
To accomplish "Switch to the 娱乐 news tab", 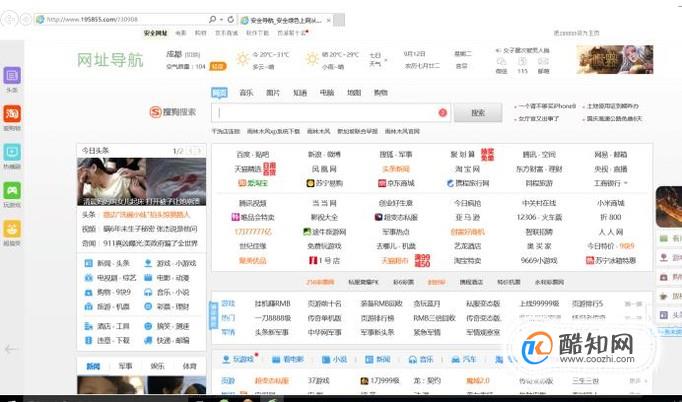I will (x=157, y=366).
